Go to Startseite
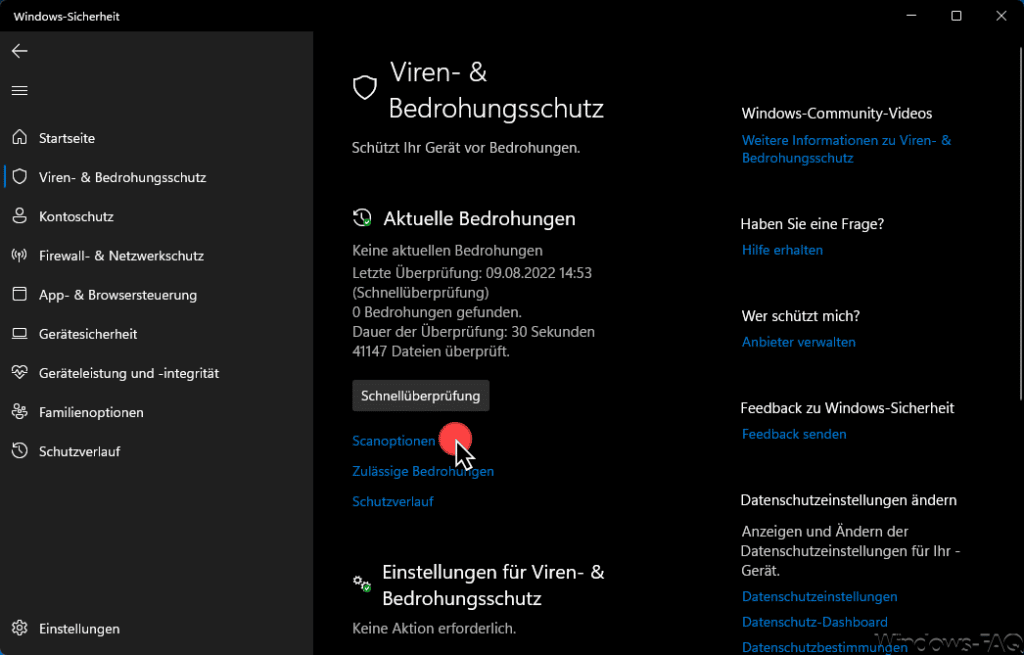The height and width of the screenshot is (655, 1024). point(67,138)
